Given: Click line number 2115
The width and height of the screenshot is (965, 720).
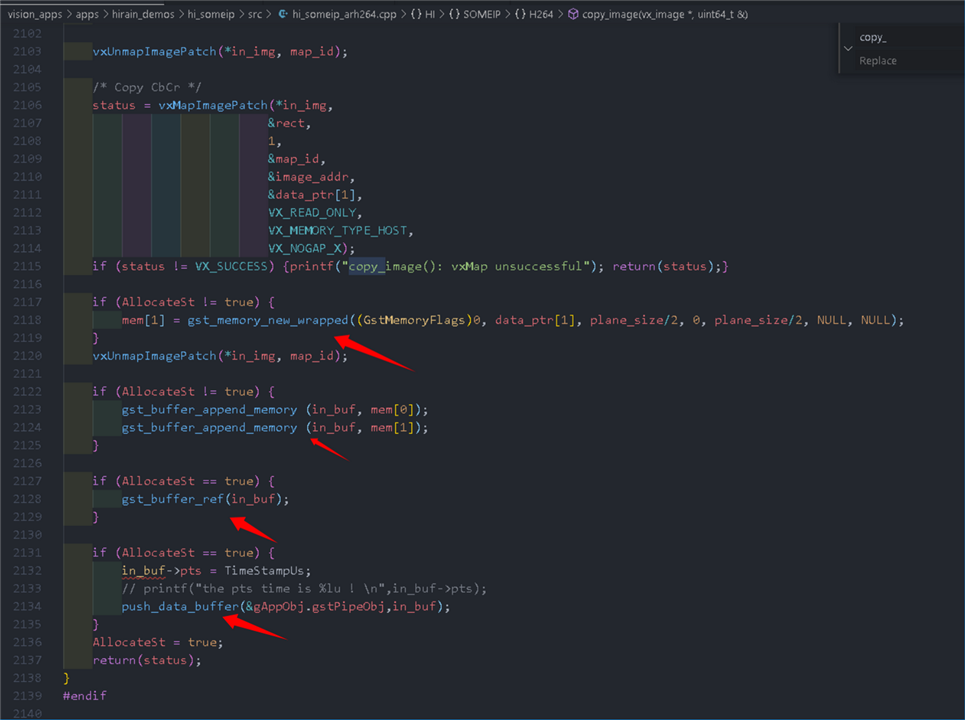Looking at the screenshot, I should click(27, 266).
